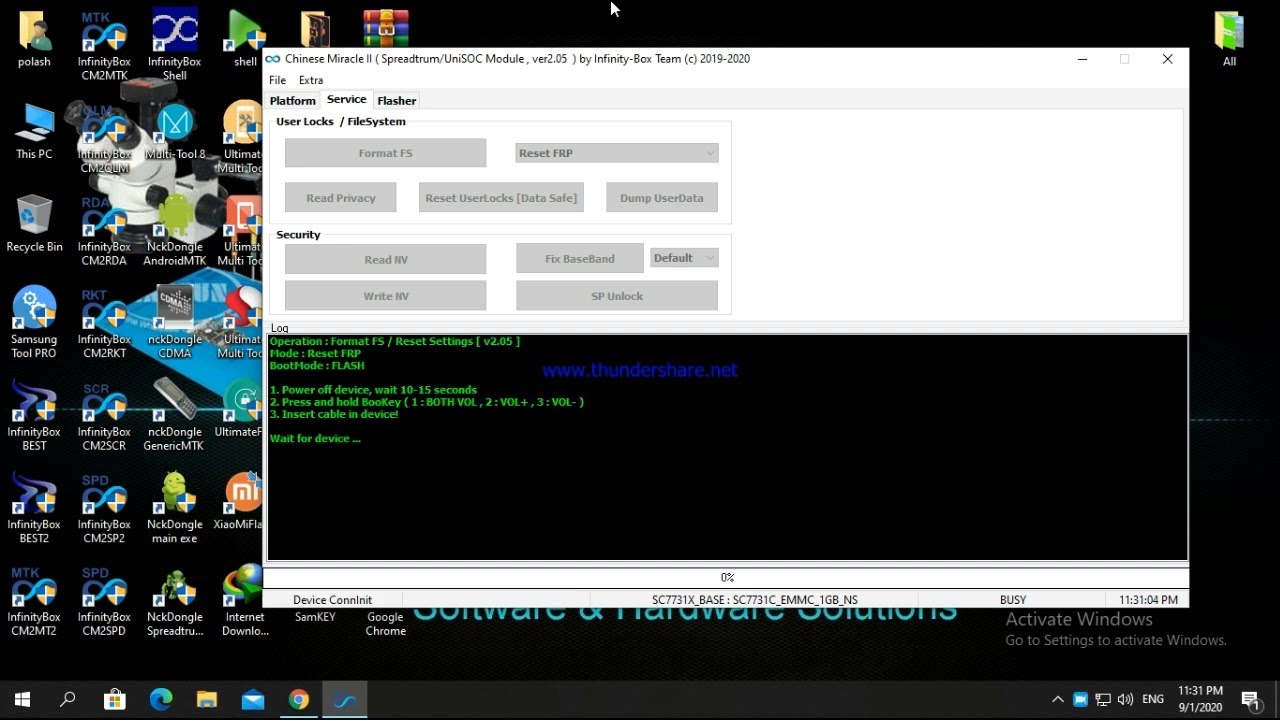Open Internet Download Manager icon
Viewport: 1280px width, 720px height.
click(x=244, y=601)
